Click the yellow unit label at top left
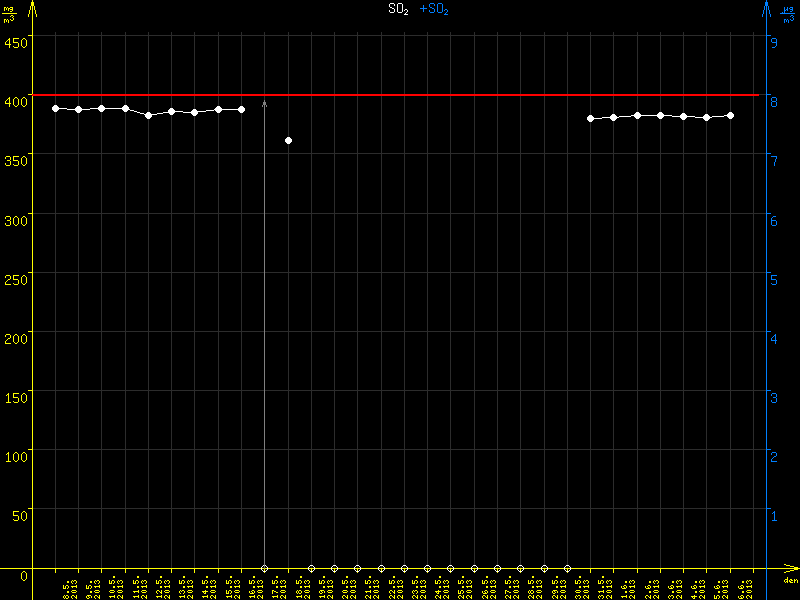The image size is (800, 600). click(9, 13)
